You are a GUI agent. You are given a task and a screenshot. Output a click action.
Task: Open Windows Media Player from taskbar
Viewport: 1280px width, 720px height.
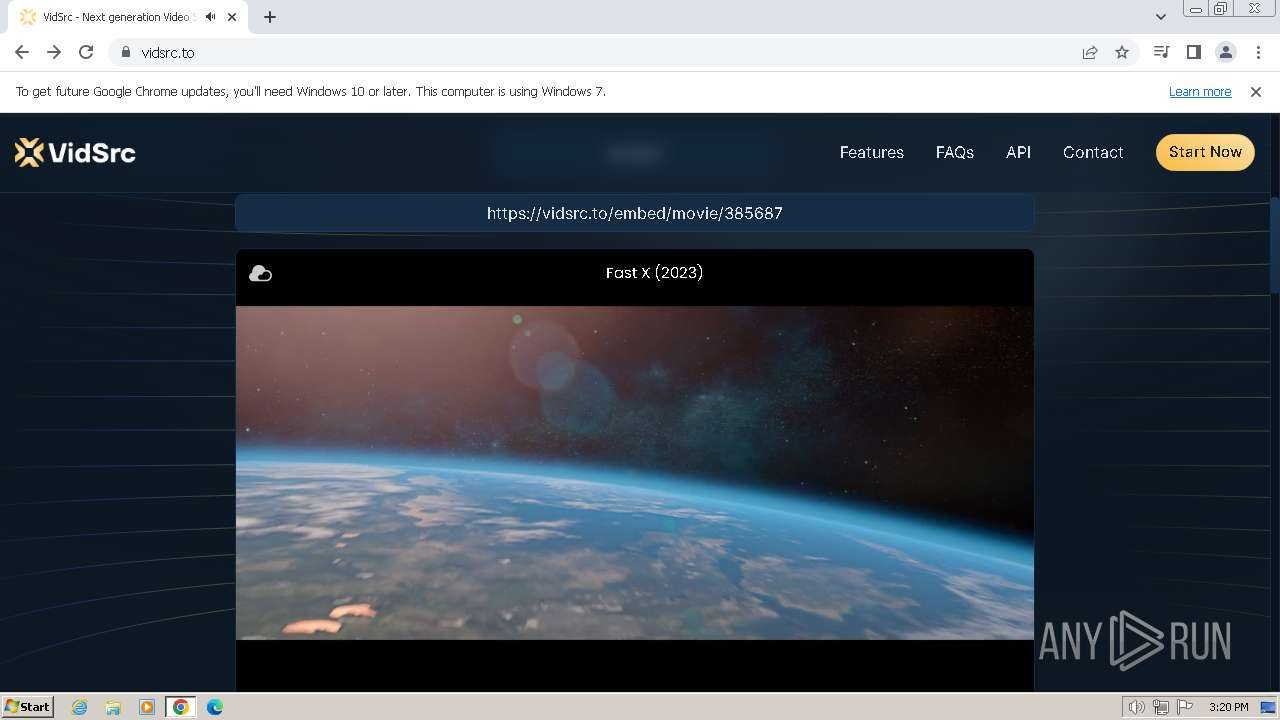(147, 707)
